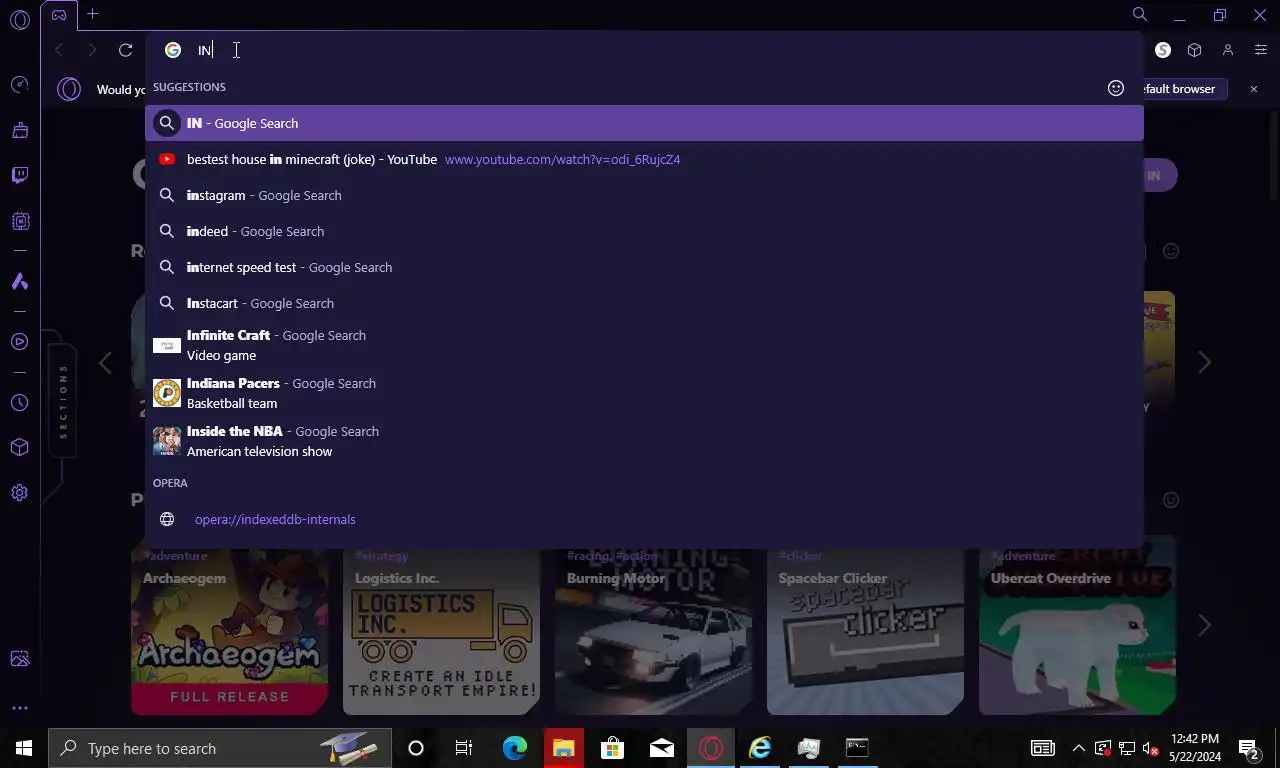Open File Explorer from taskbar
This screenshot has width=1280, height=768.
(564, 748)
